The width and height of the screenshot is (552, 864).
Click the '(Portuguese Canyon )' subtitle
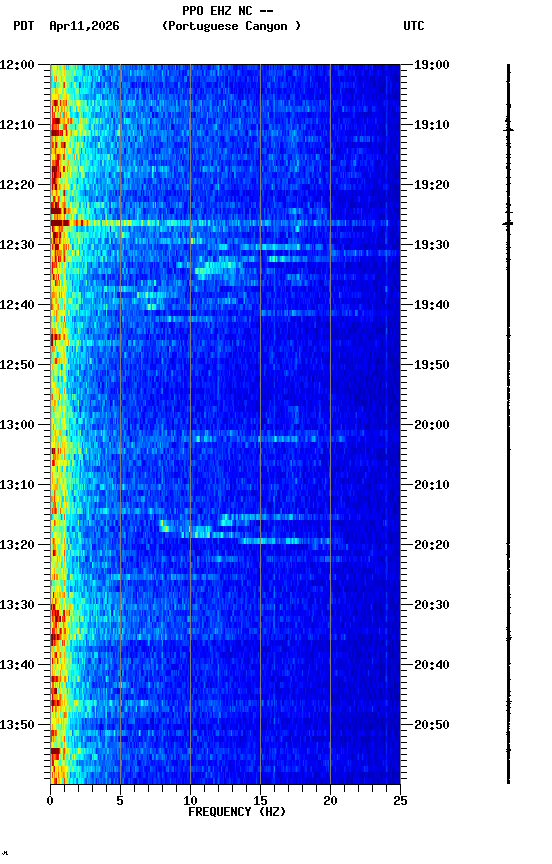coord(231,26)
